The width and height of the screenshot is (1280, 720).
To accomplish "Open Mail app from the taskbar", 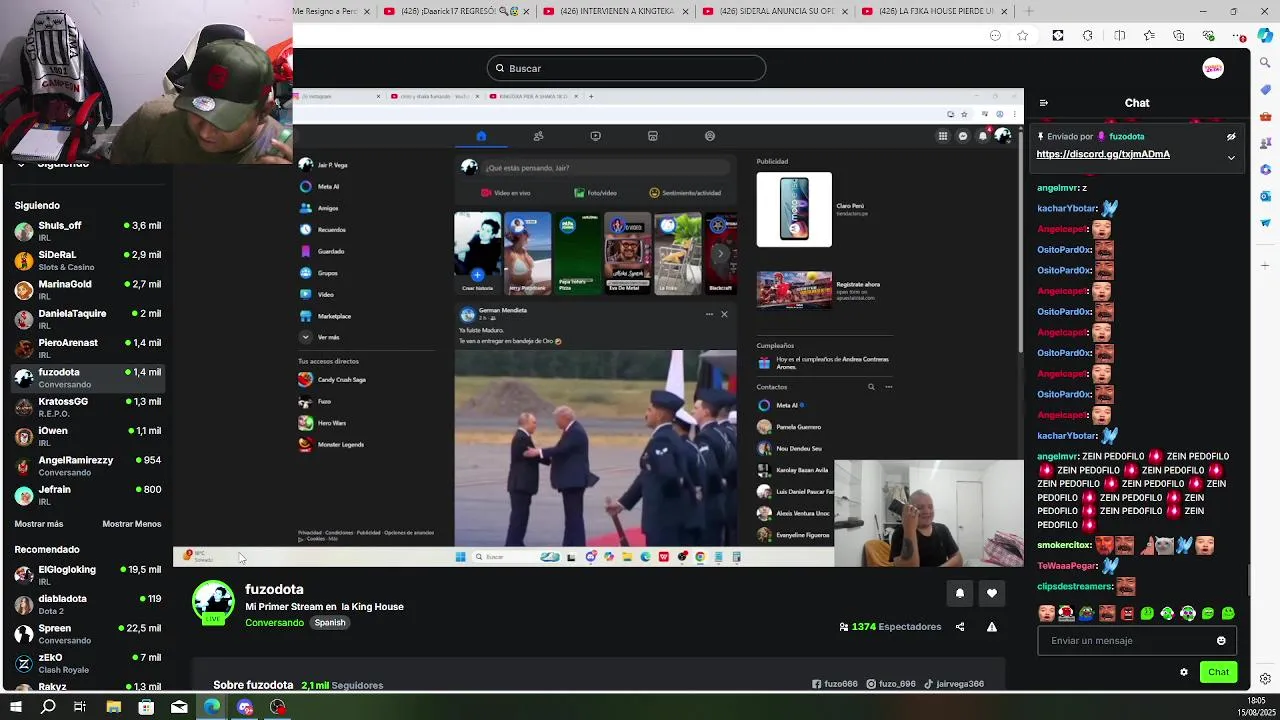I will (x=179, y=707).
